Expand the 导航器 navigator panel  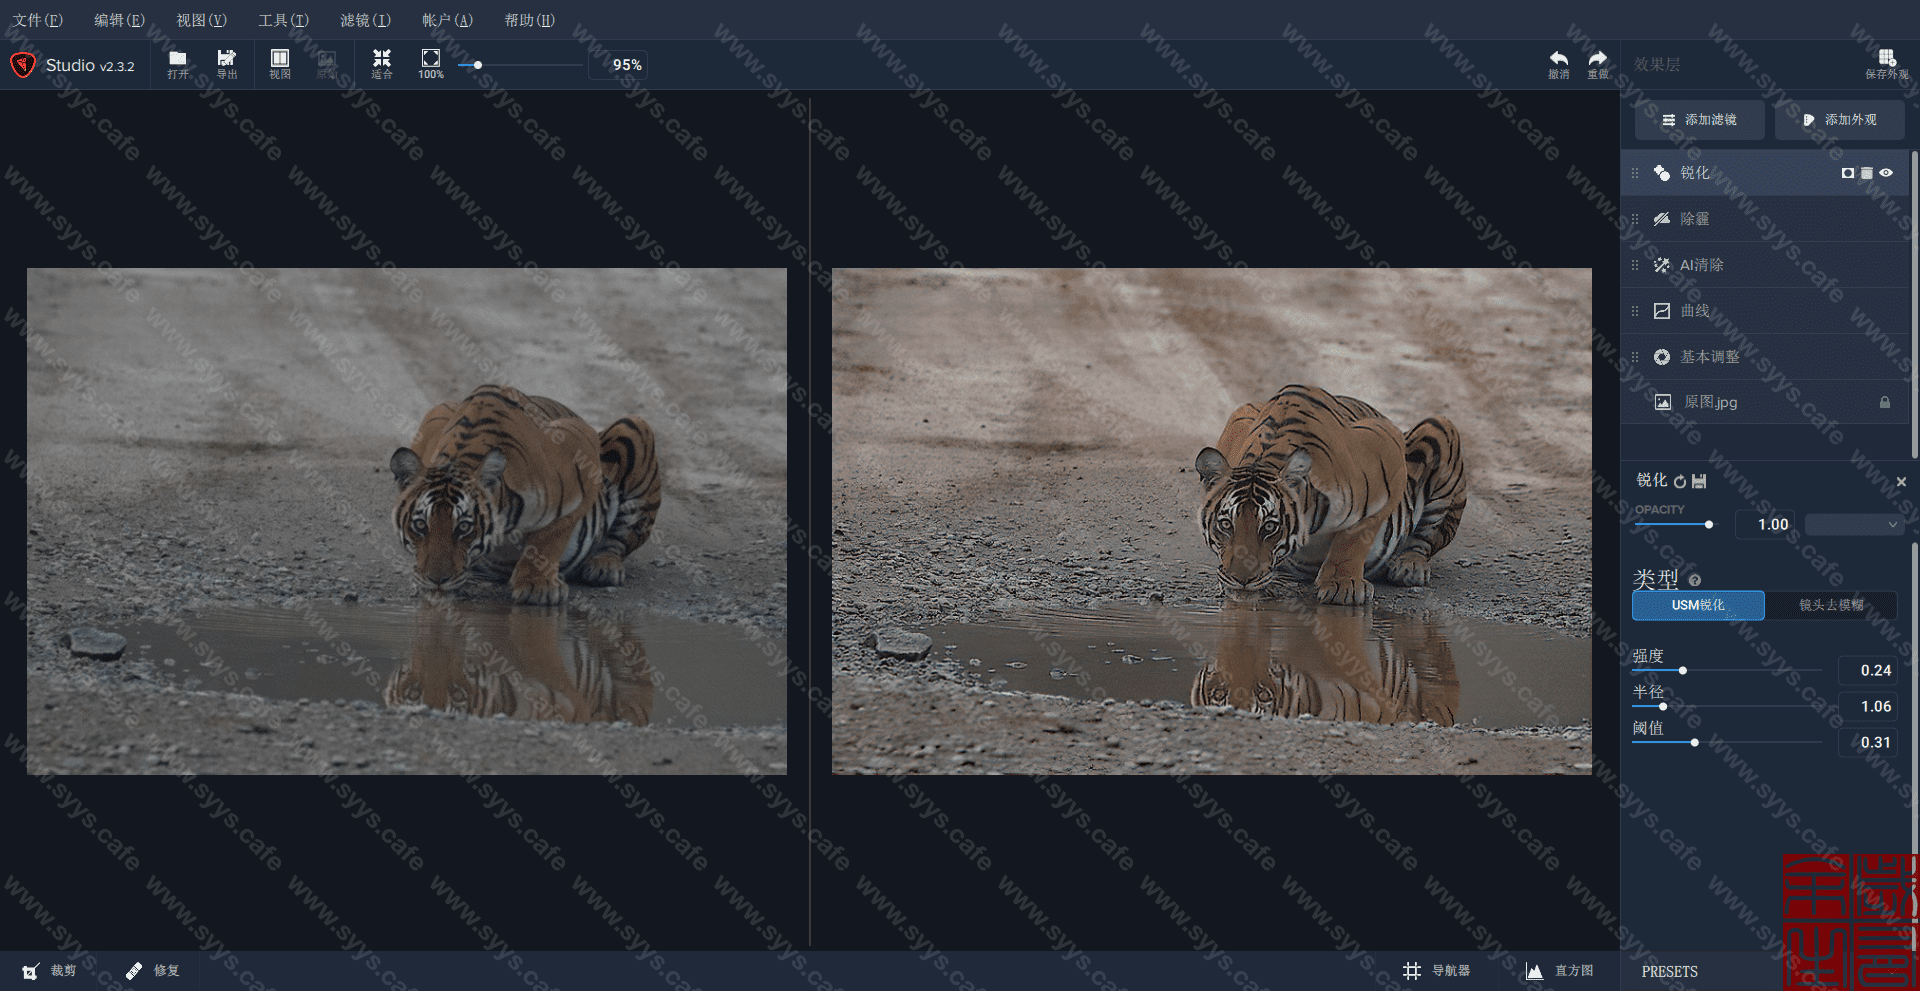click(x=1437, y=971)
